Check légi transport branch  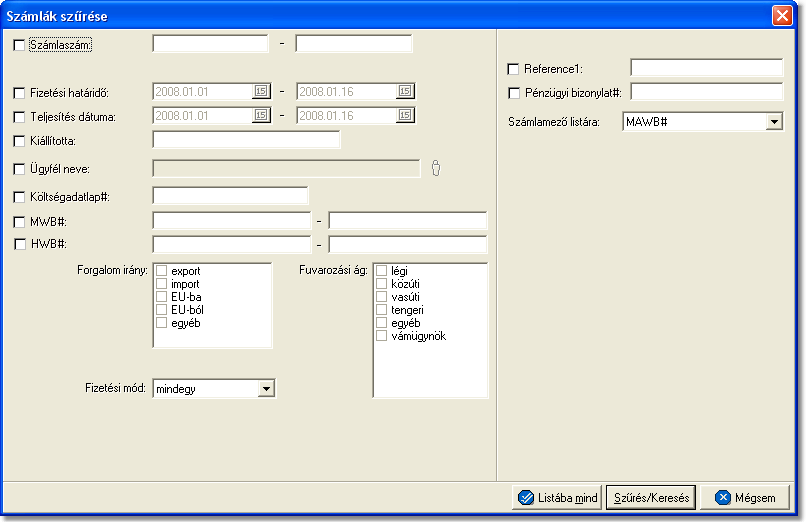tap(381, 270)
